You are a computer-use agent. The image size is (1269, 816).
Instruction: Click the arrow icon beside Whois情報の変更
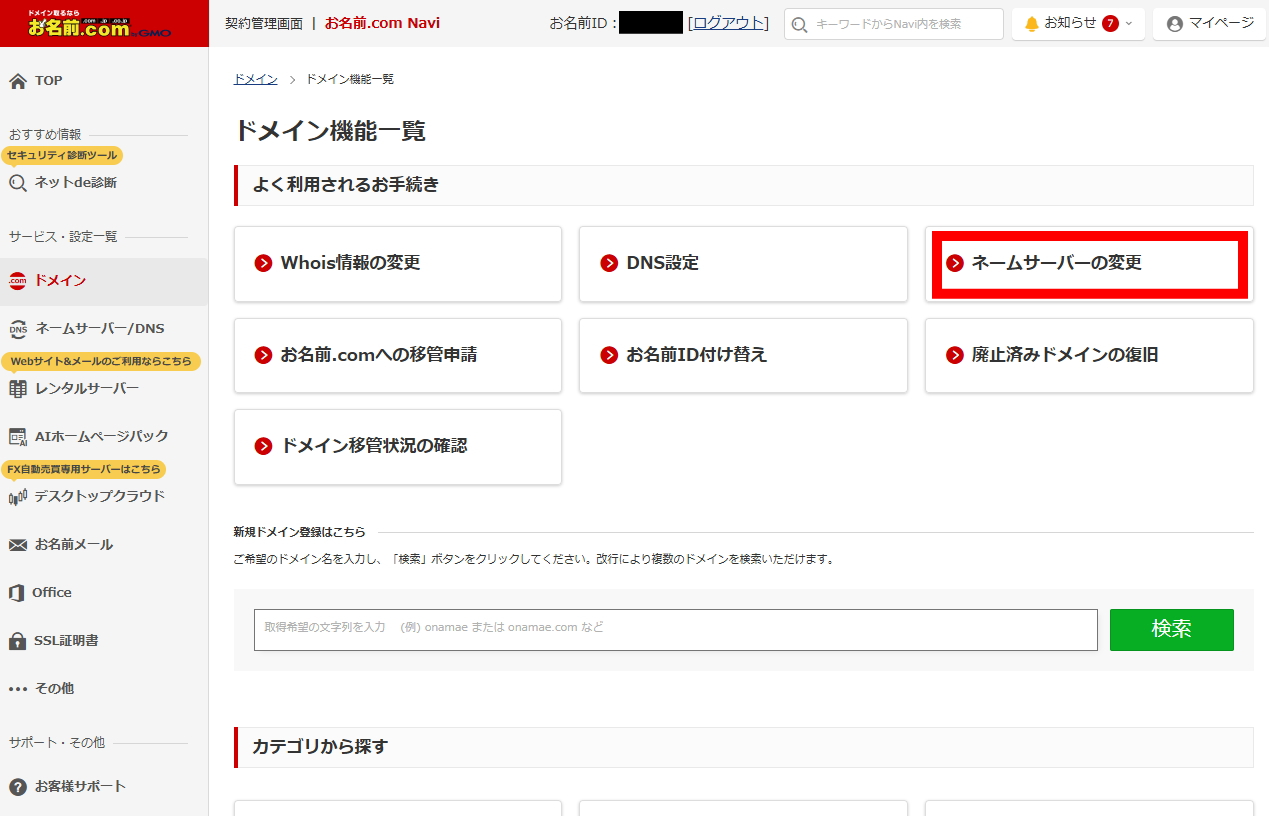click(x=263, y=264)
